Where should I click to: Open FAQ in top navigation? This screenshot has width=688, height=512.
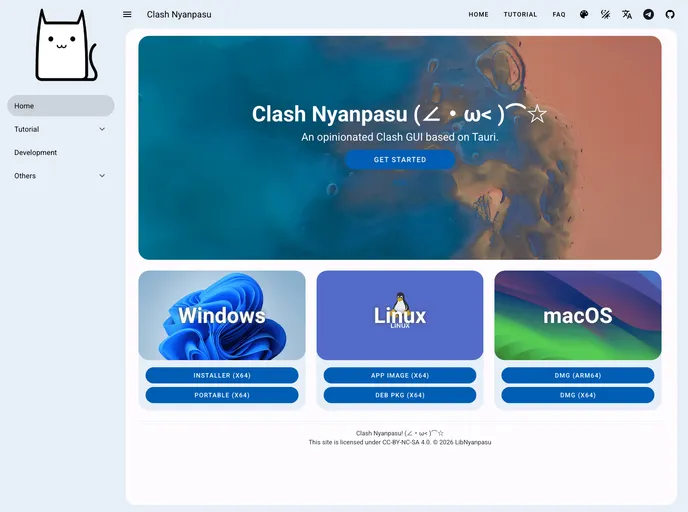[x=559, y=14]
